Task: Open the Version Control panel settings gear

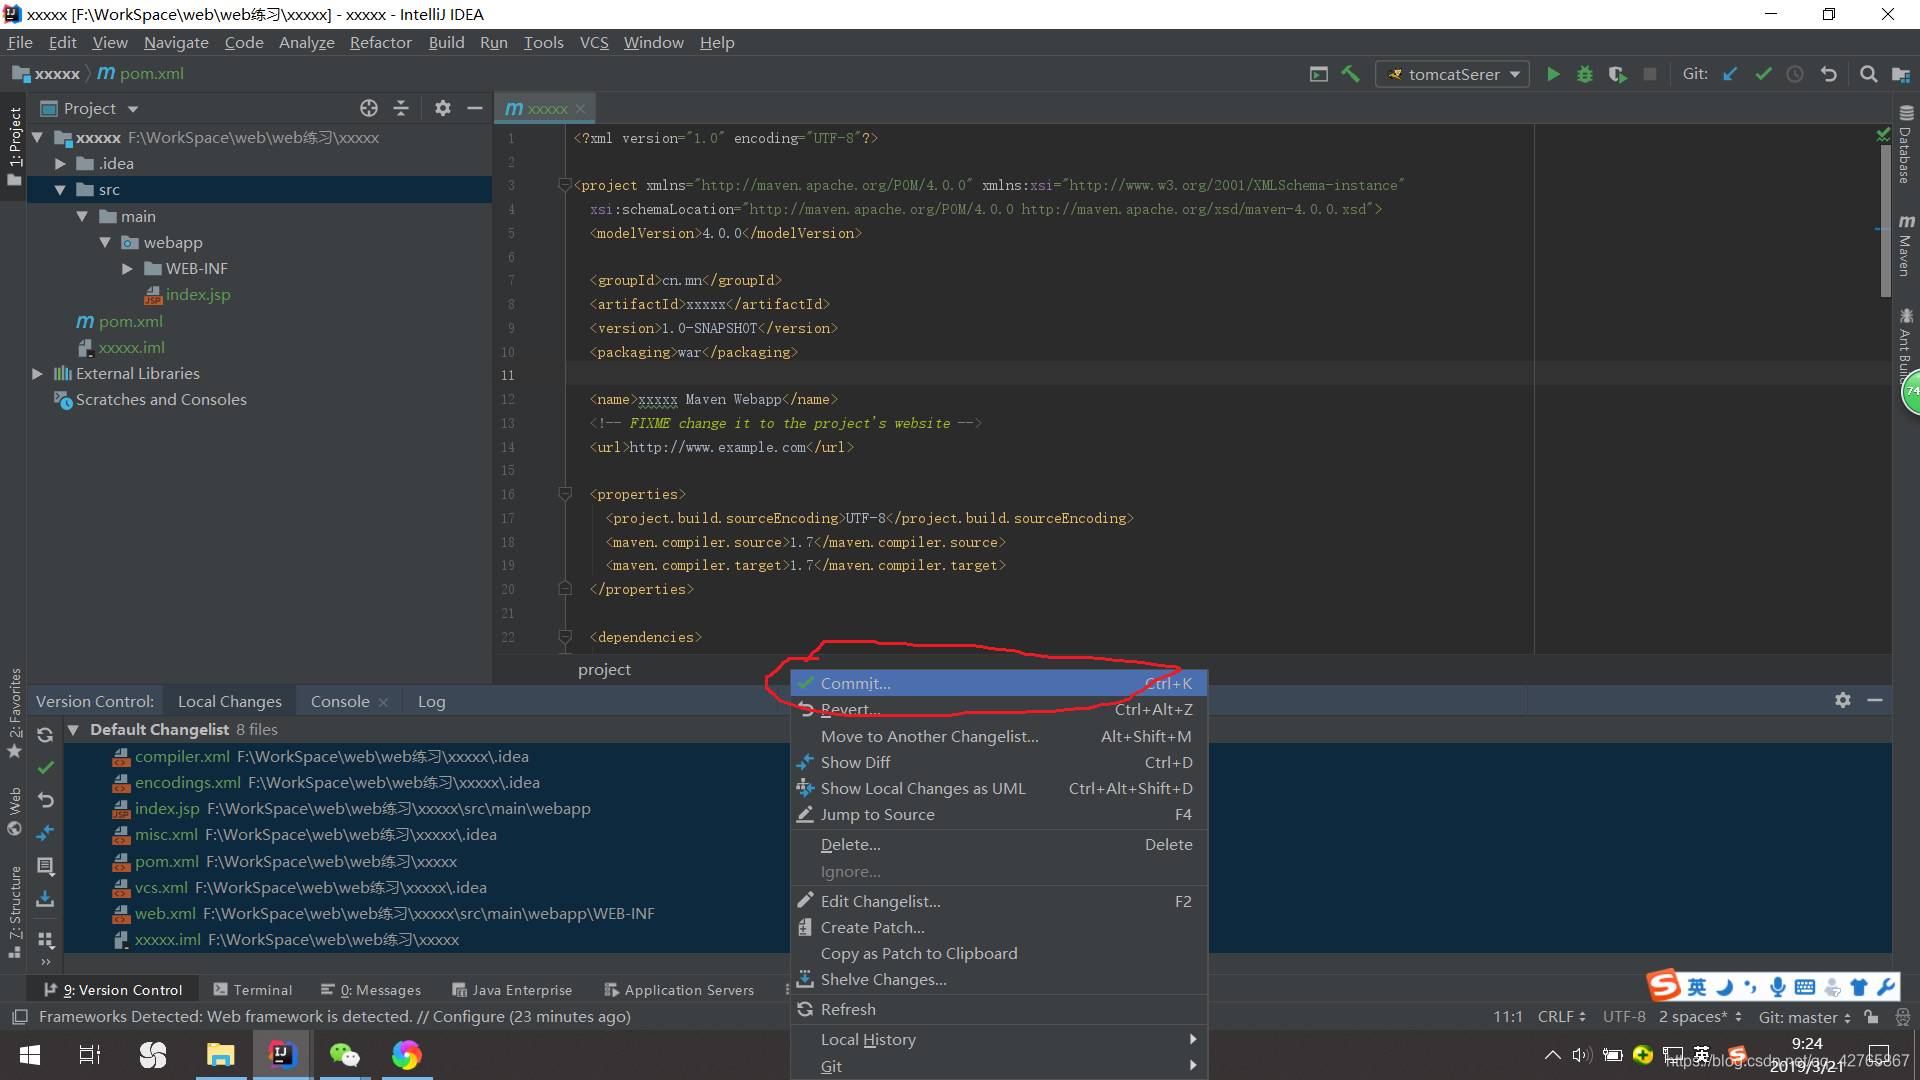Action: pyautogui.click(x=1843, y=700)
